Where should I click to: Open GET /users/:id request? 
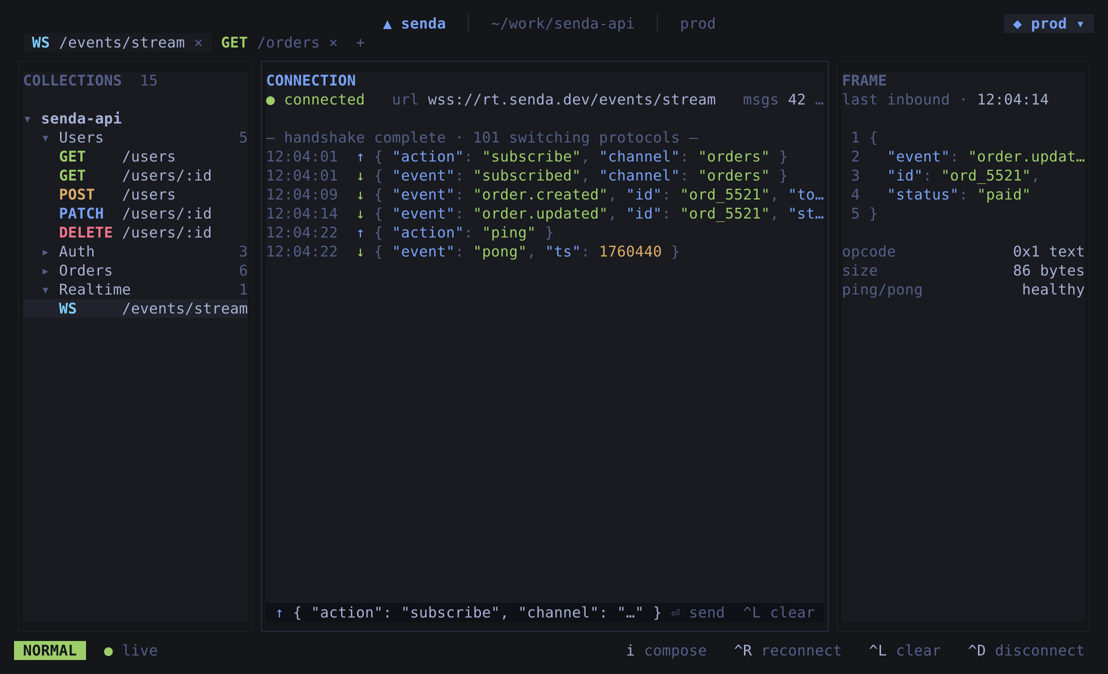pyautogui.click(x=136, y=175)
